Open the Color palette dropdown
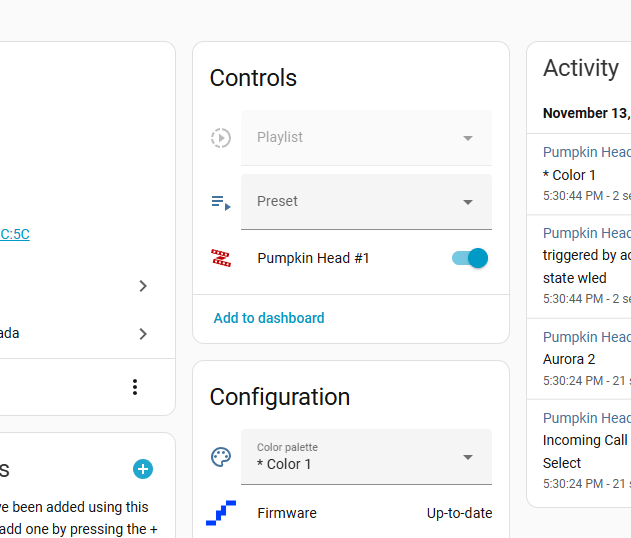The width and height of the screenshot is (631, 538). (x=366, y=457)
